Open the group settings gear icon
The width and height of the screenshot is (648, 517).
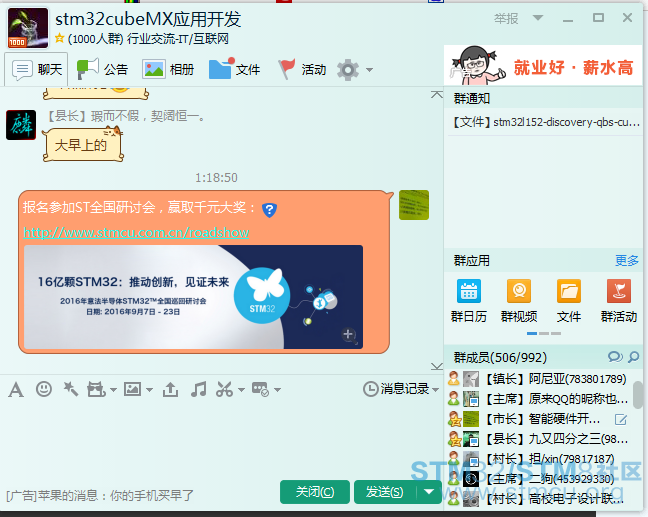click(x=348, y=70)
